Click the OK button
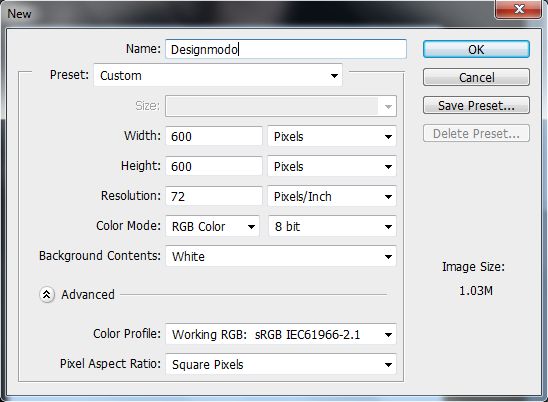This screenshot has width=548, height=402. pos(476,49)
